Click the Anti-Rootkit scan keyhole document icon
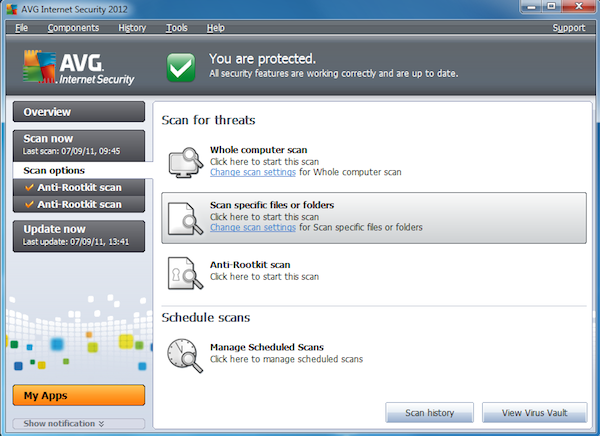 186,273
